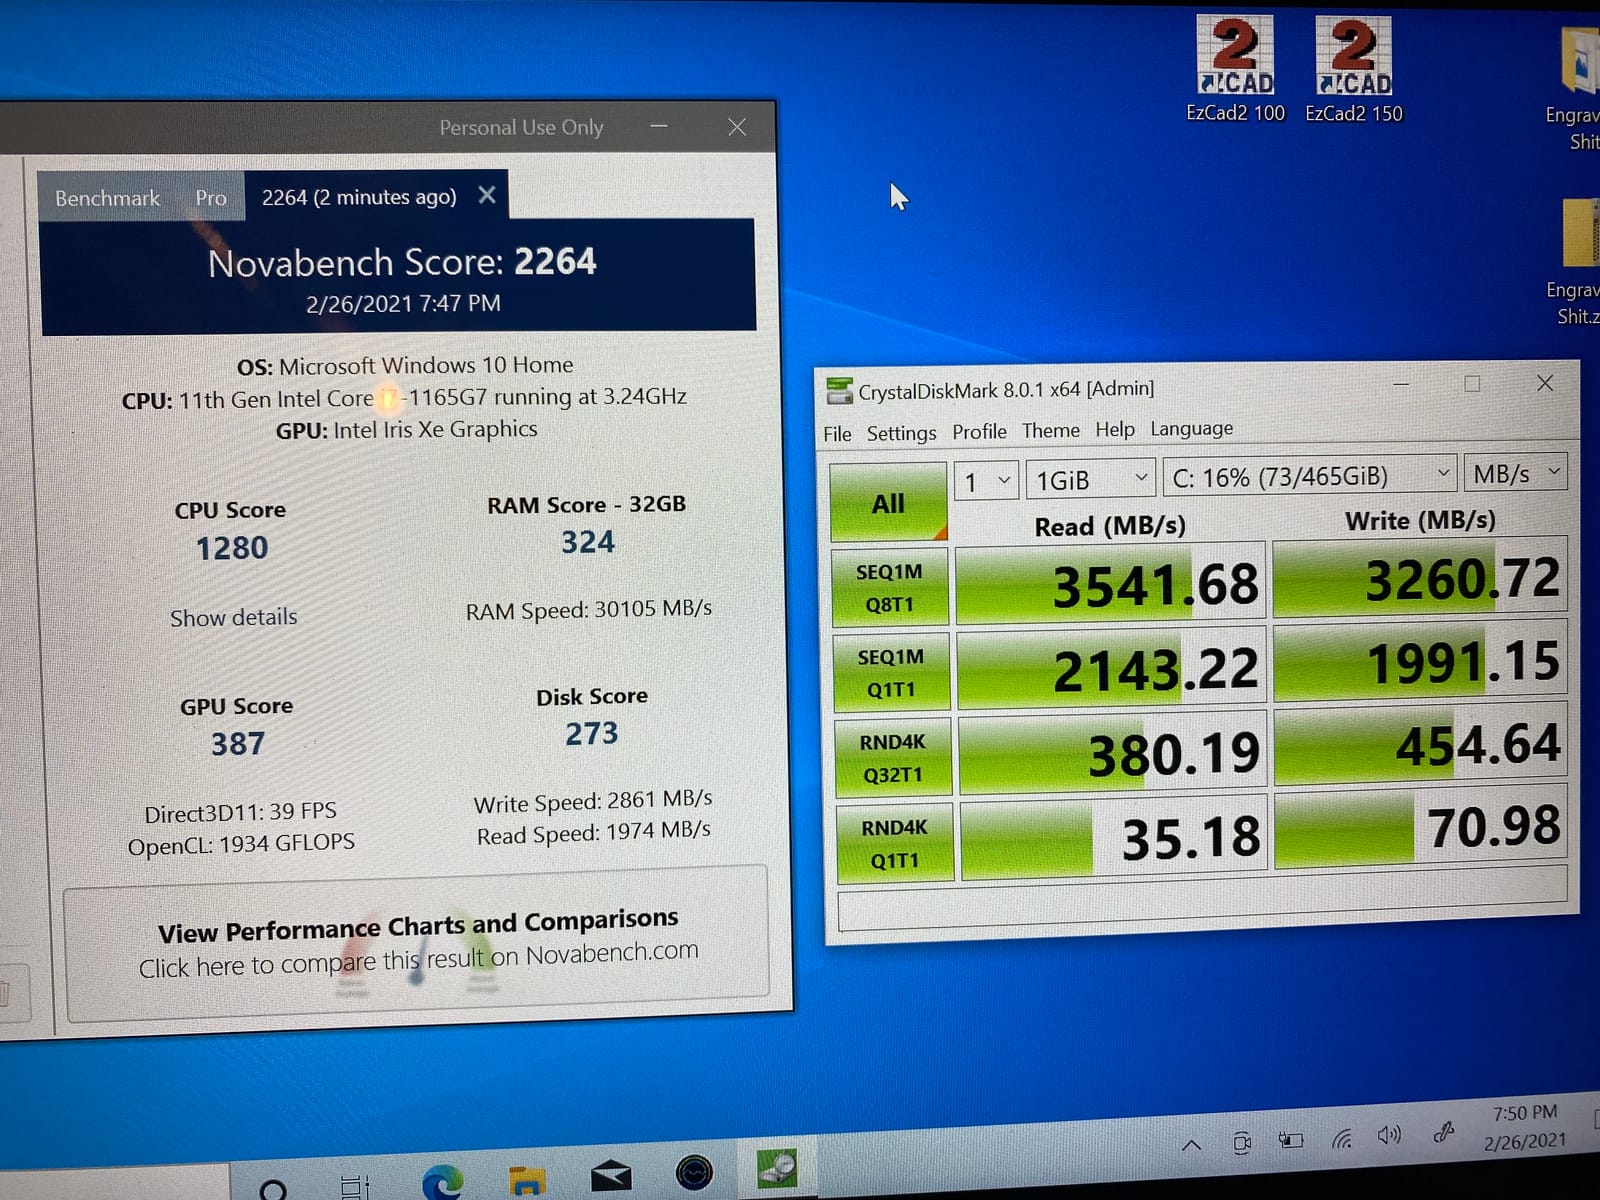Image resolution: width=1600 pixels, height=1200 pixels.
Task: Open Microsoft Edge from the taskbar
Action: pyautogui.click(x=442, y=1181)
